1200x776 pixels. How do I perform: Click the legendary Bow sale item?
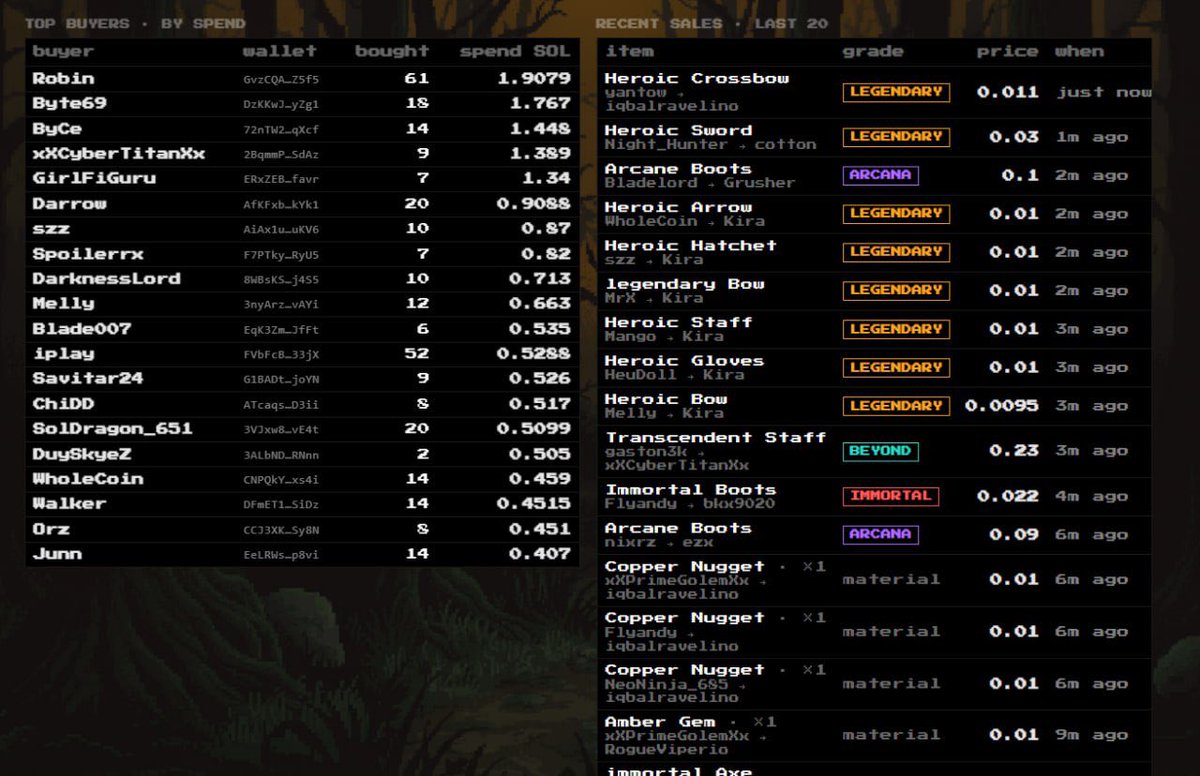coord(685,284)
